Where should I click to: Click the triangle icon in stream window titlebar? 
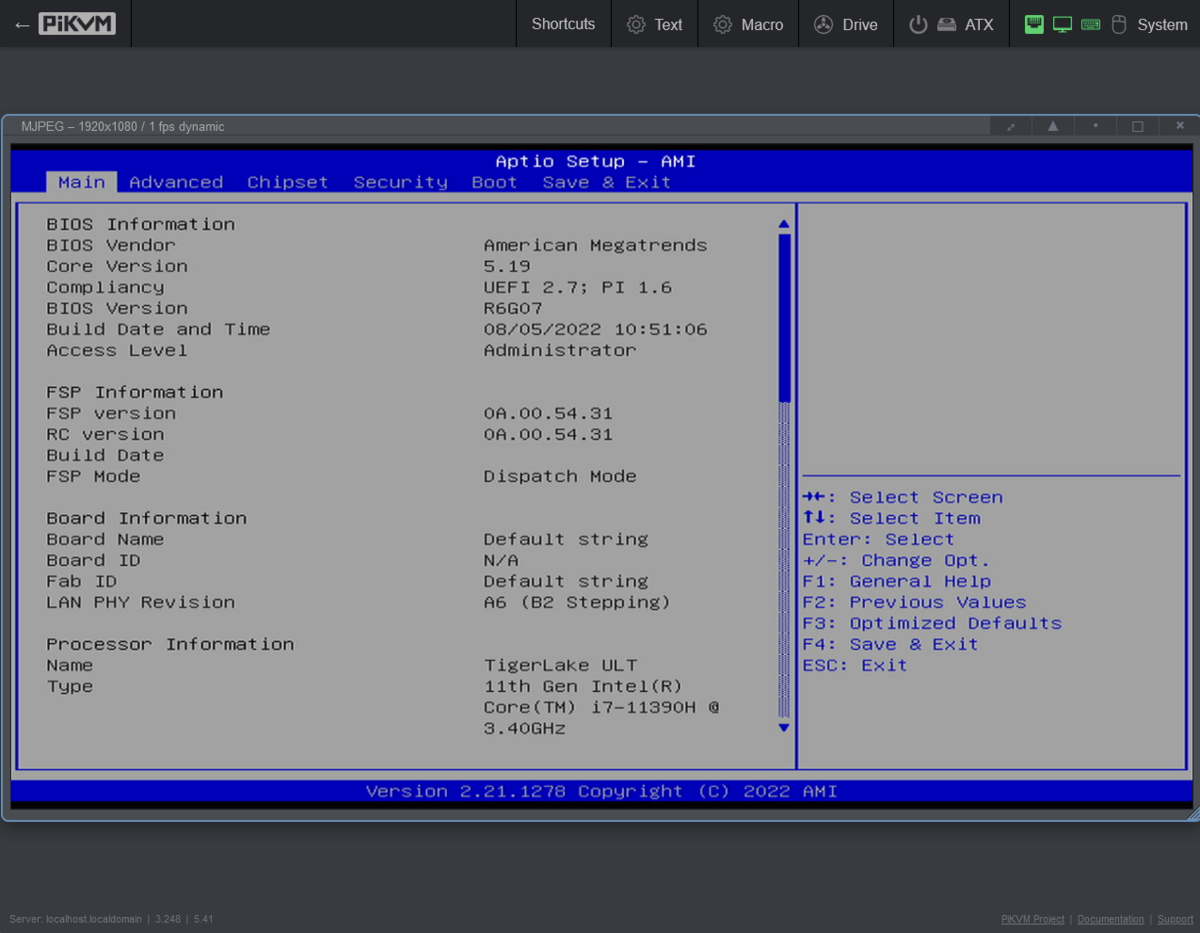pos(1053,126)
